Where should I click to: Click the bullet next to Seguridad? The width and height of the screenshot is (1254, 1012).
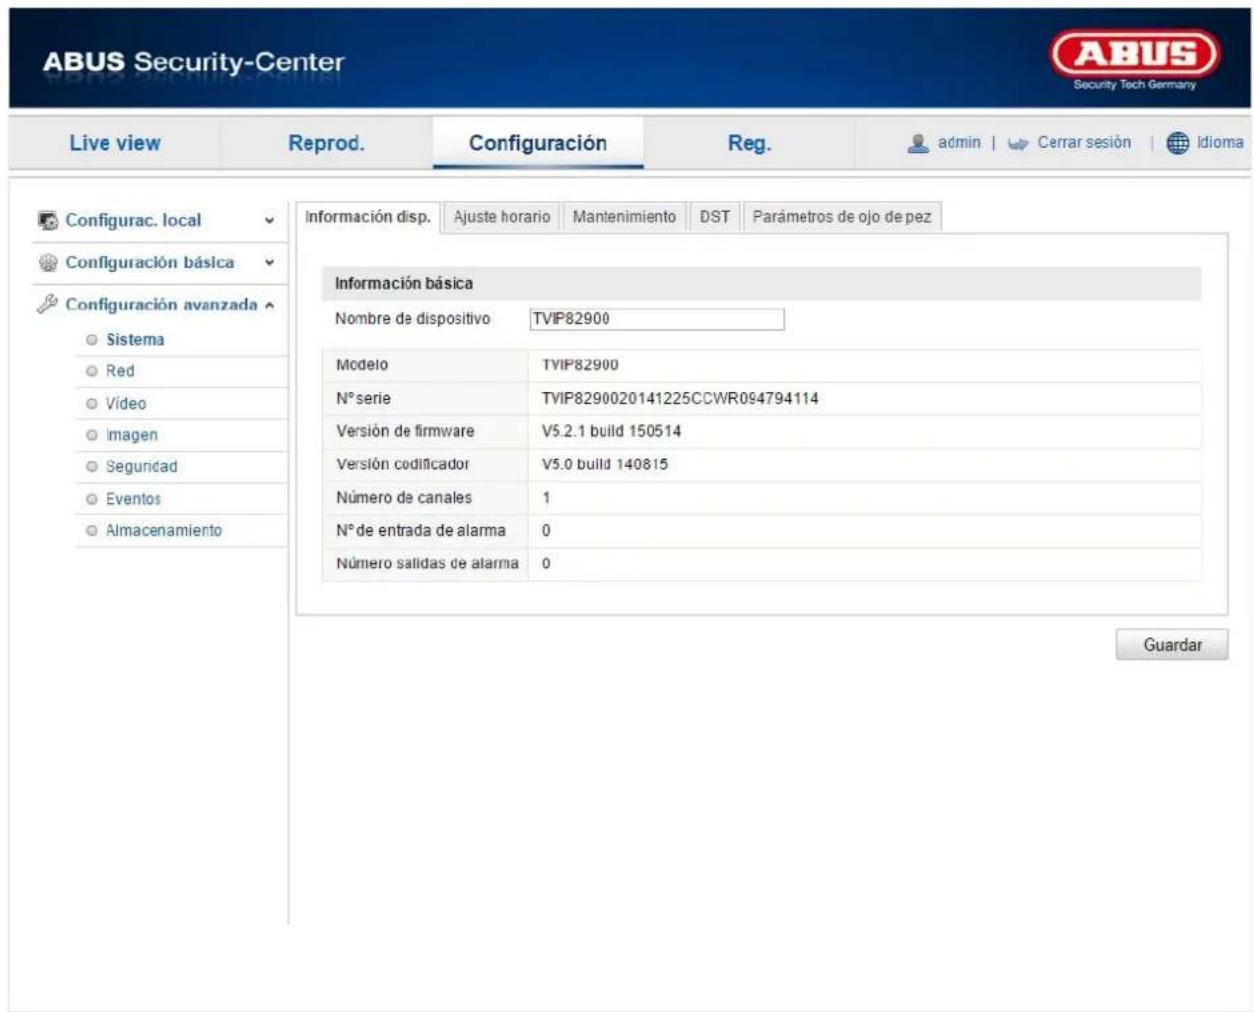[x=92, y=467]
